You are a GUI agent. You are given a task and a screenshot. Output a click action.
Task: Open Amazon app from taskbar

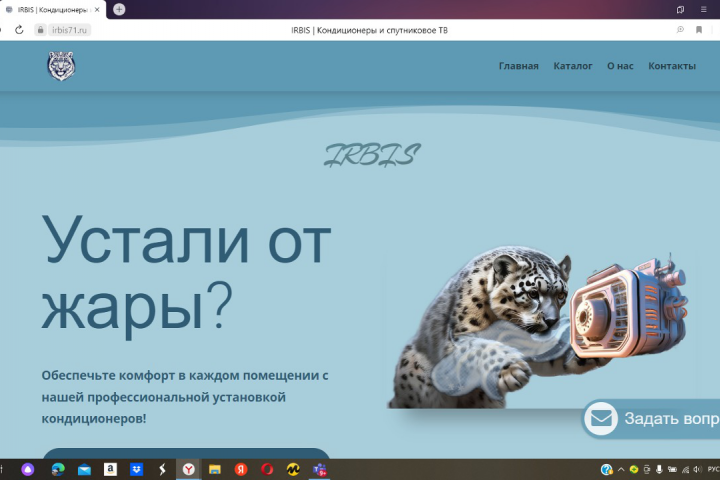(x=110, y=469)
